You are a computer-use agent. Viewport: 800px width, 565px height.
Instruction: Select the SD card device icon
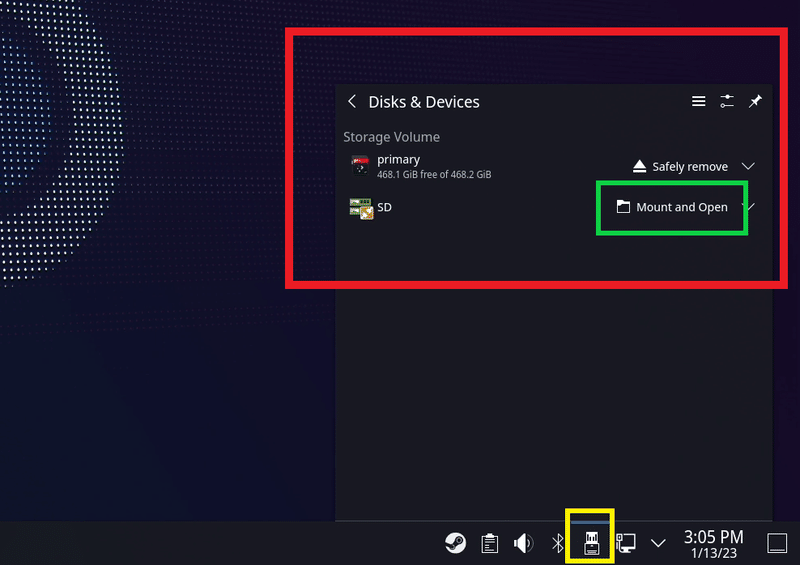point(361,208)
